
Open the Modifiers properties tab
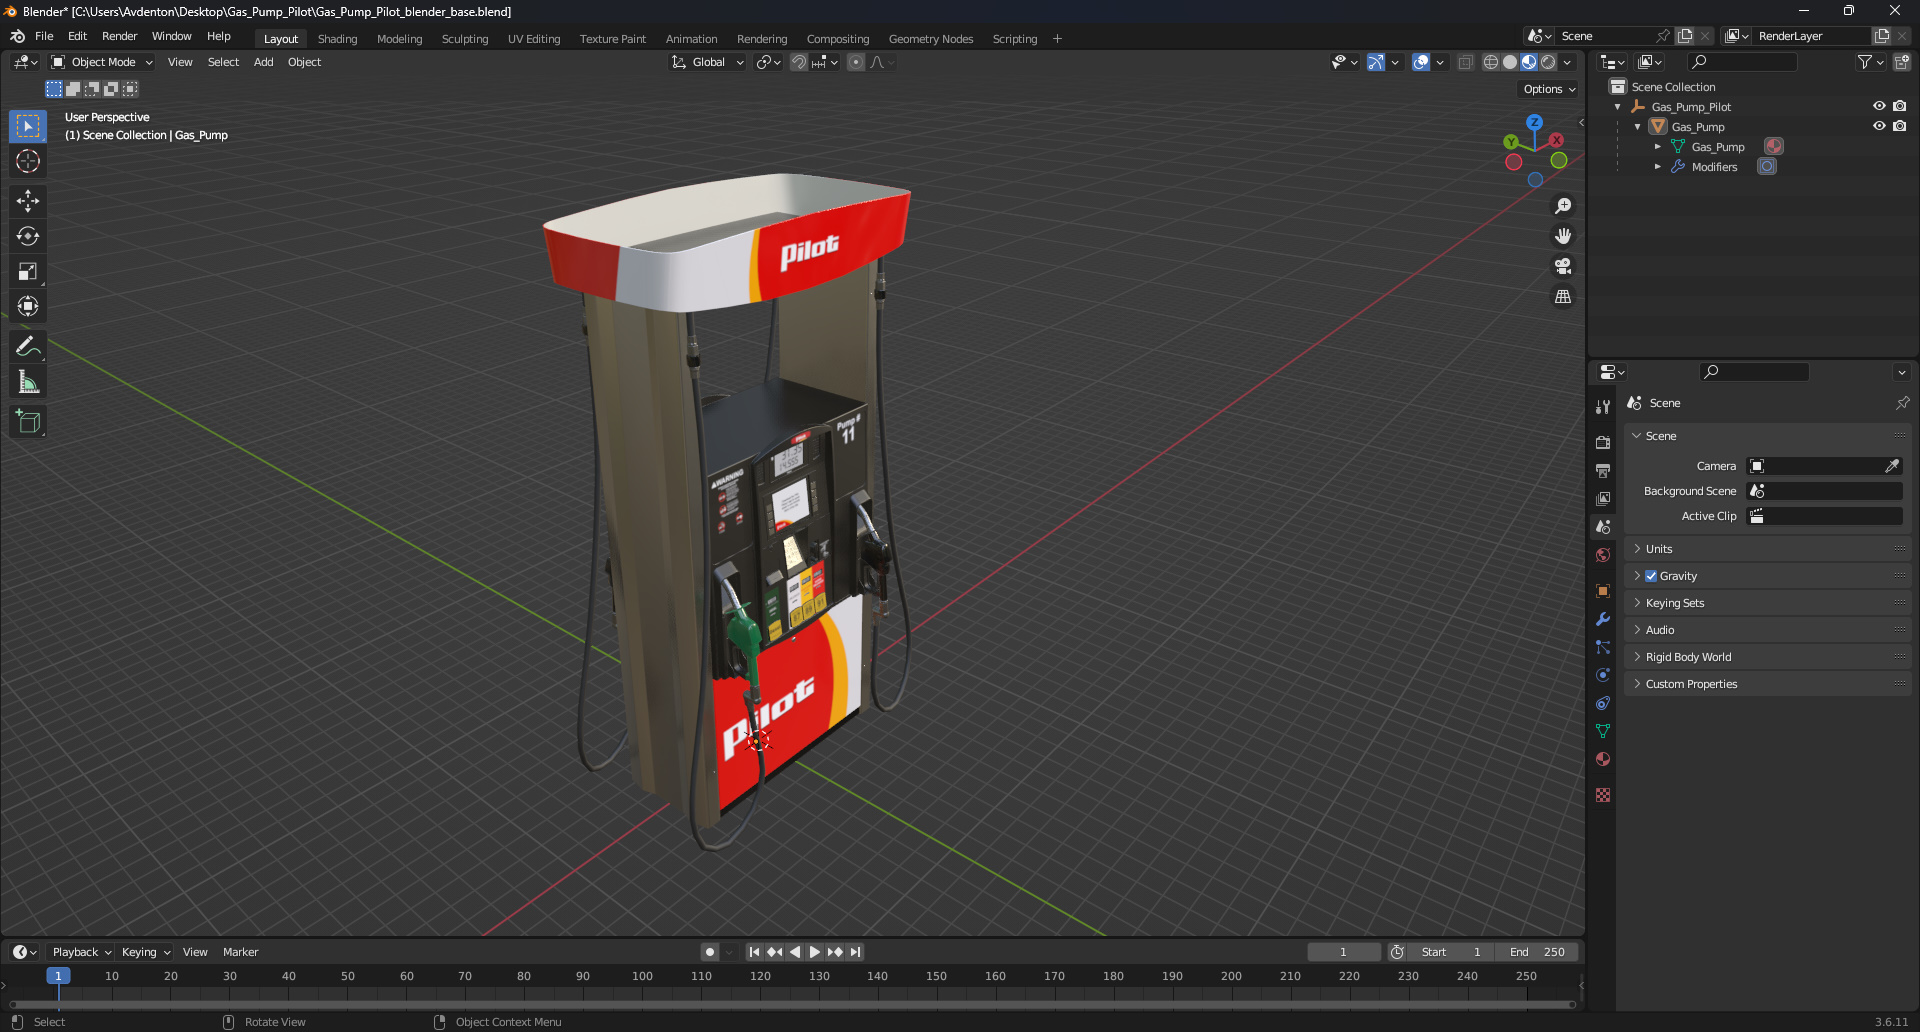(1603, 619)
